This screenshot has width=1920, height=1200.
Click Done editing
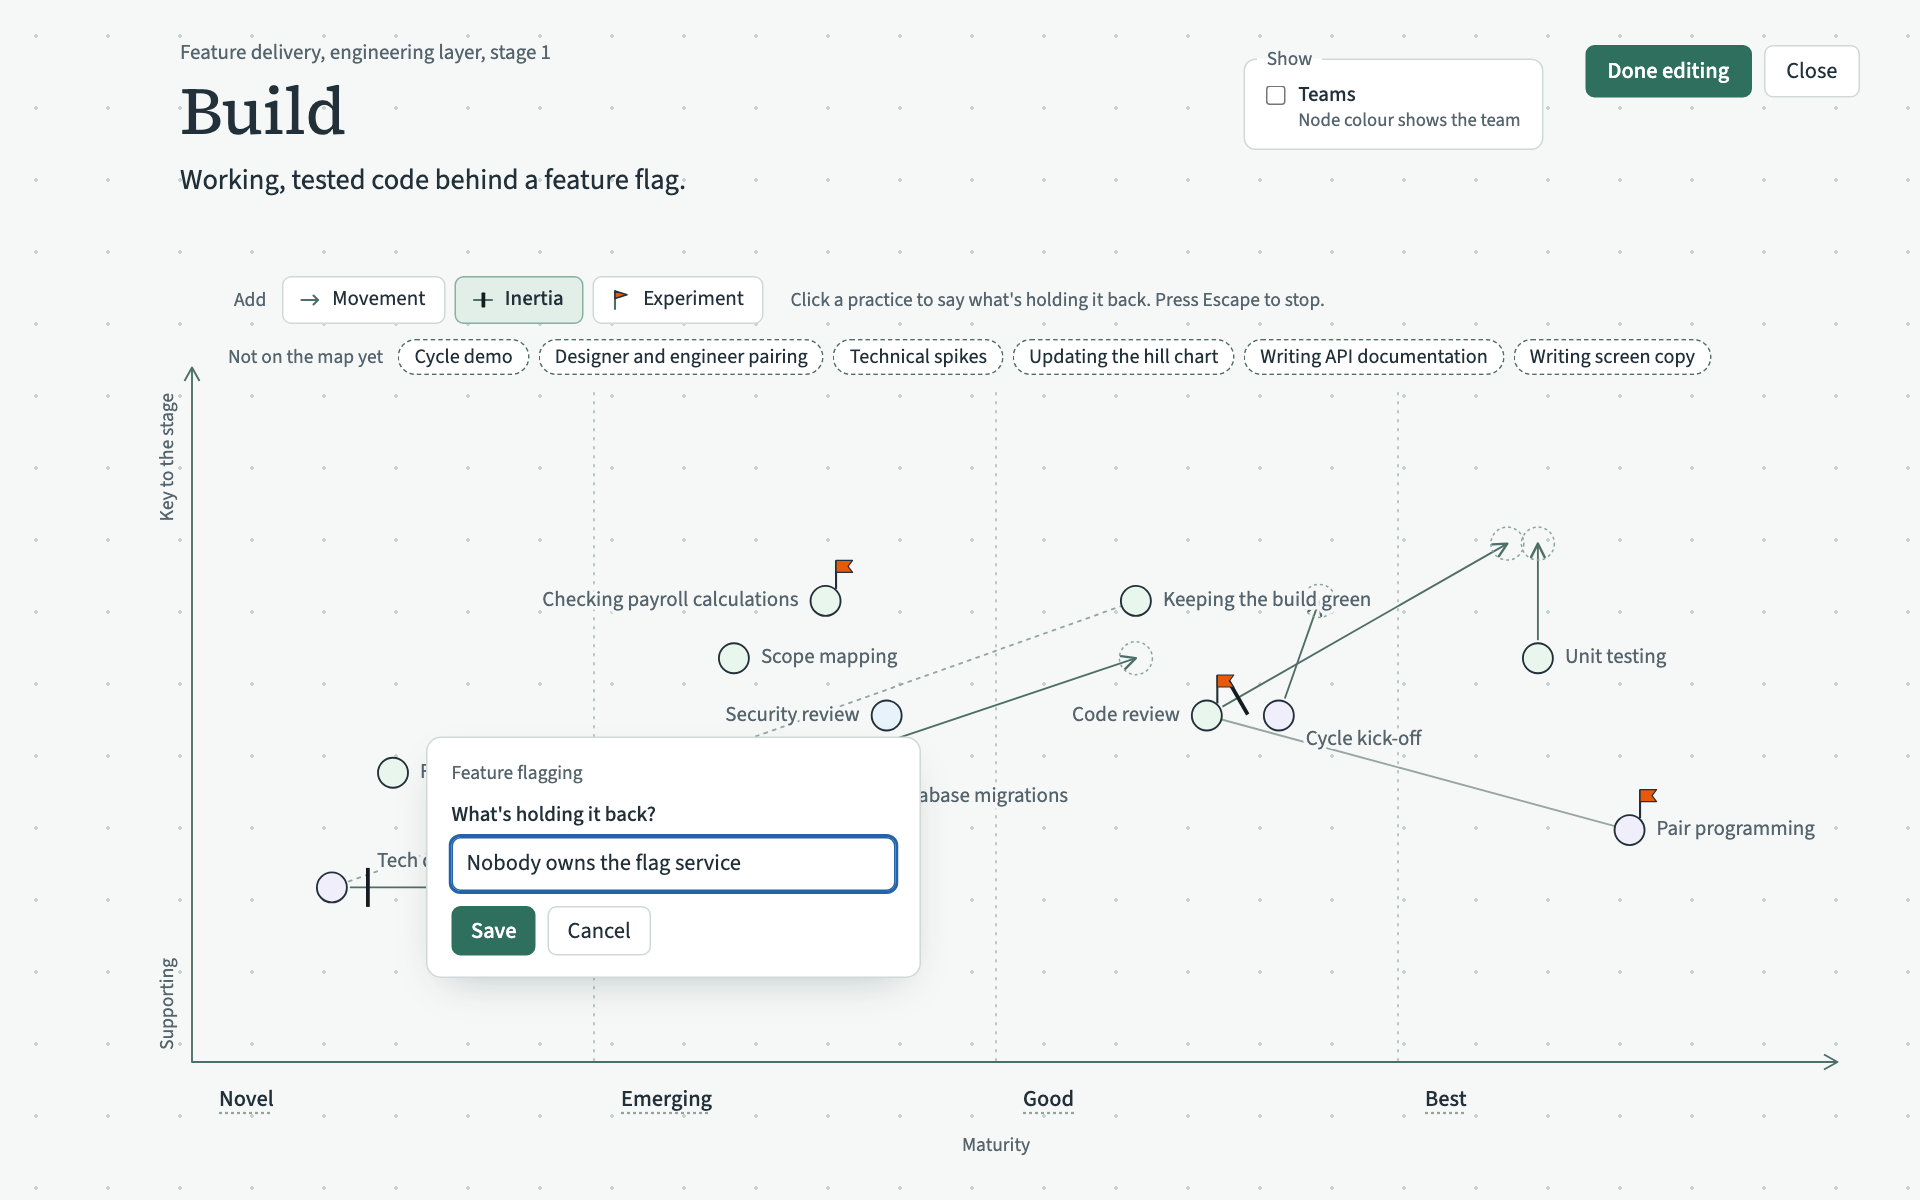pyautogui.click(x=1668, y=71)
